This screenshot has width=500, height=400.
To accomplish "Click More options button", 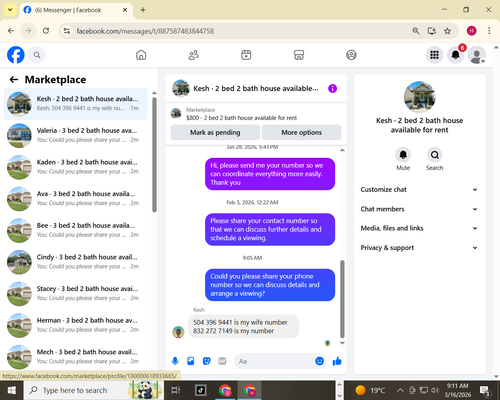I will tap(302, 132).
